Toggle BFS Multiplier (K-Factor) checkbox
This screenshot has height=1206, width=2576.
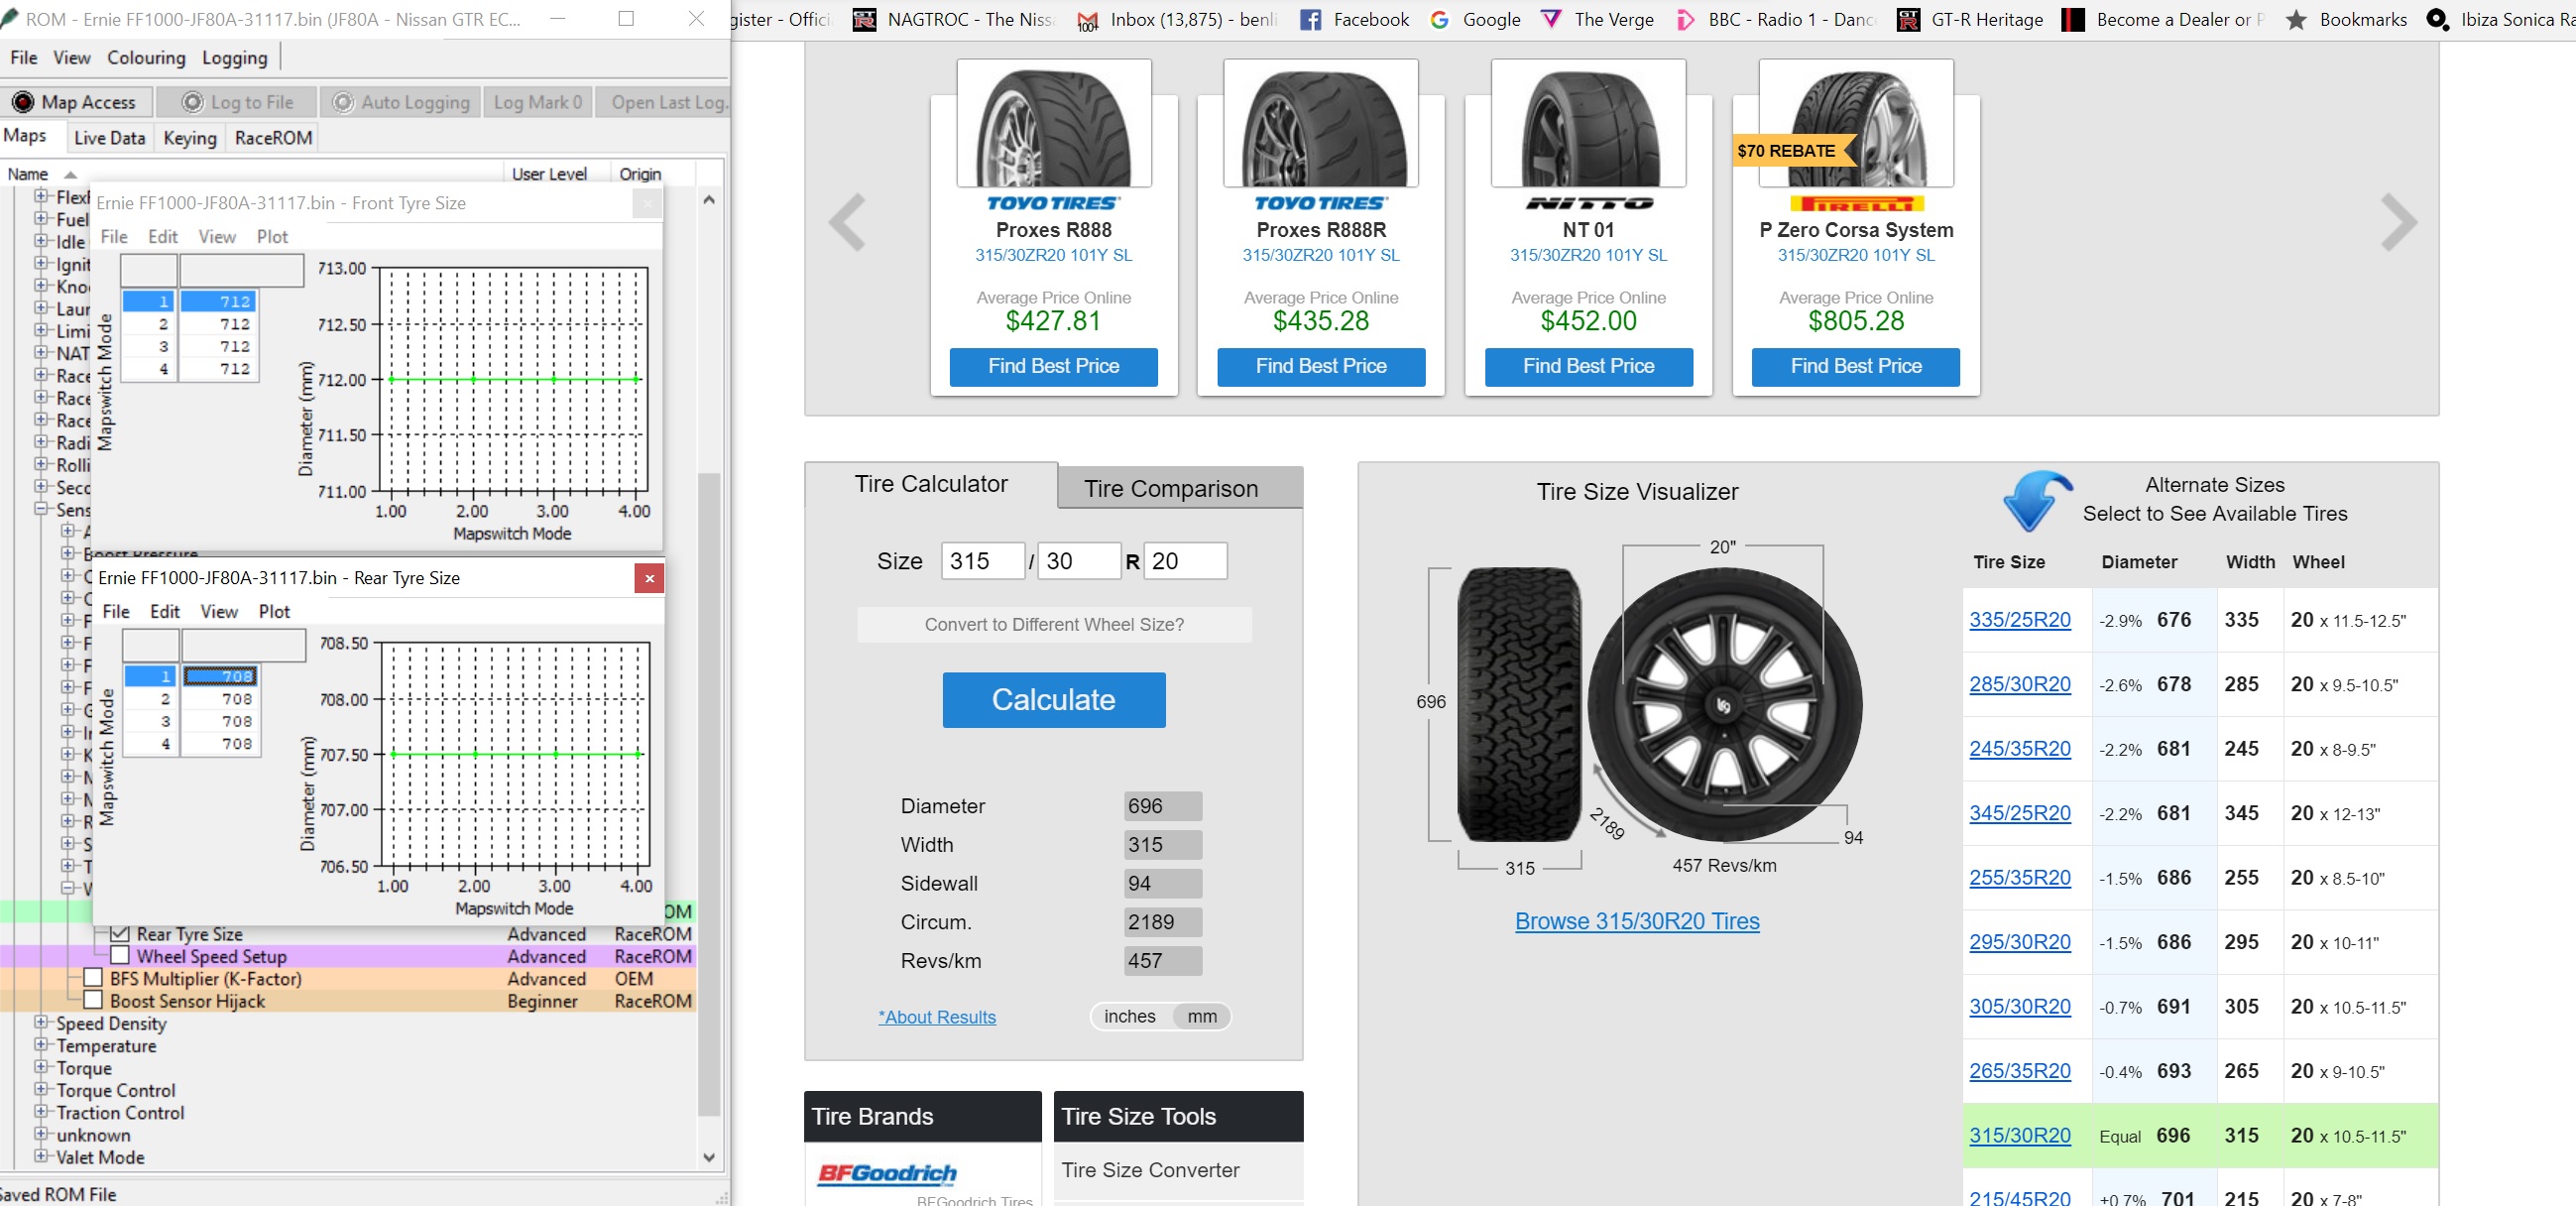93,977
